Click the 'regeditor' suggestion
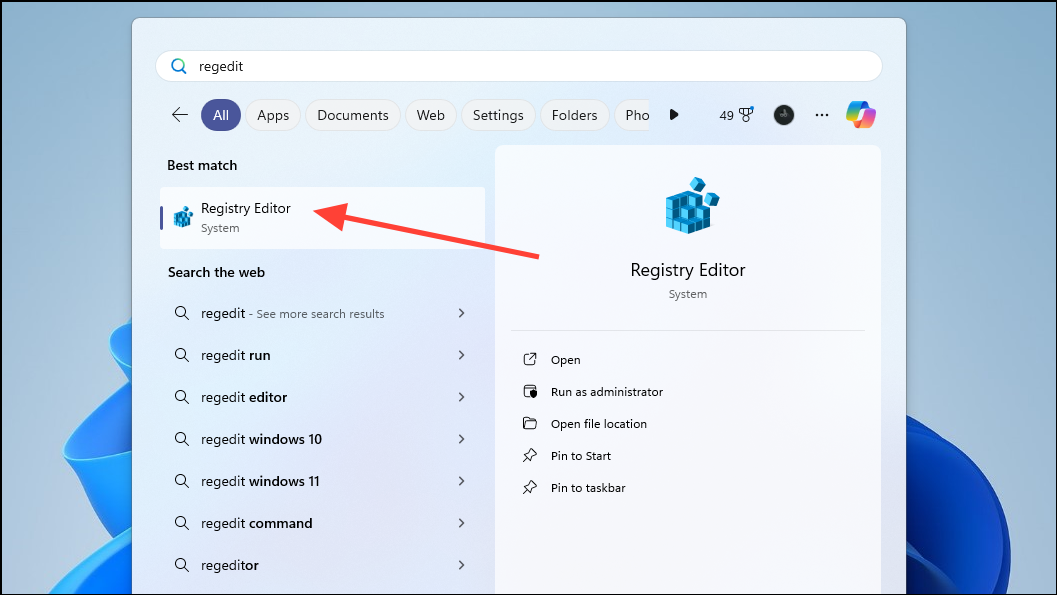This screenshot has width=1057, height=595. [322, 565]
